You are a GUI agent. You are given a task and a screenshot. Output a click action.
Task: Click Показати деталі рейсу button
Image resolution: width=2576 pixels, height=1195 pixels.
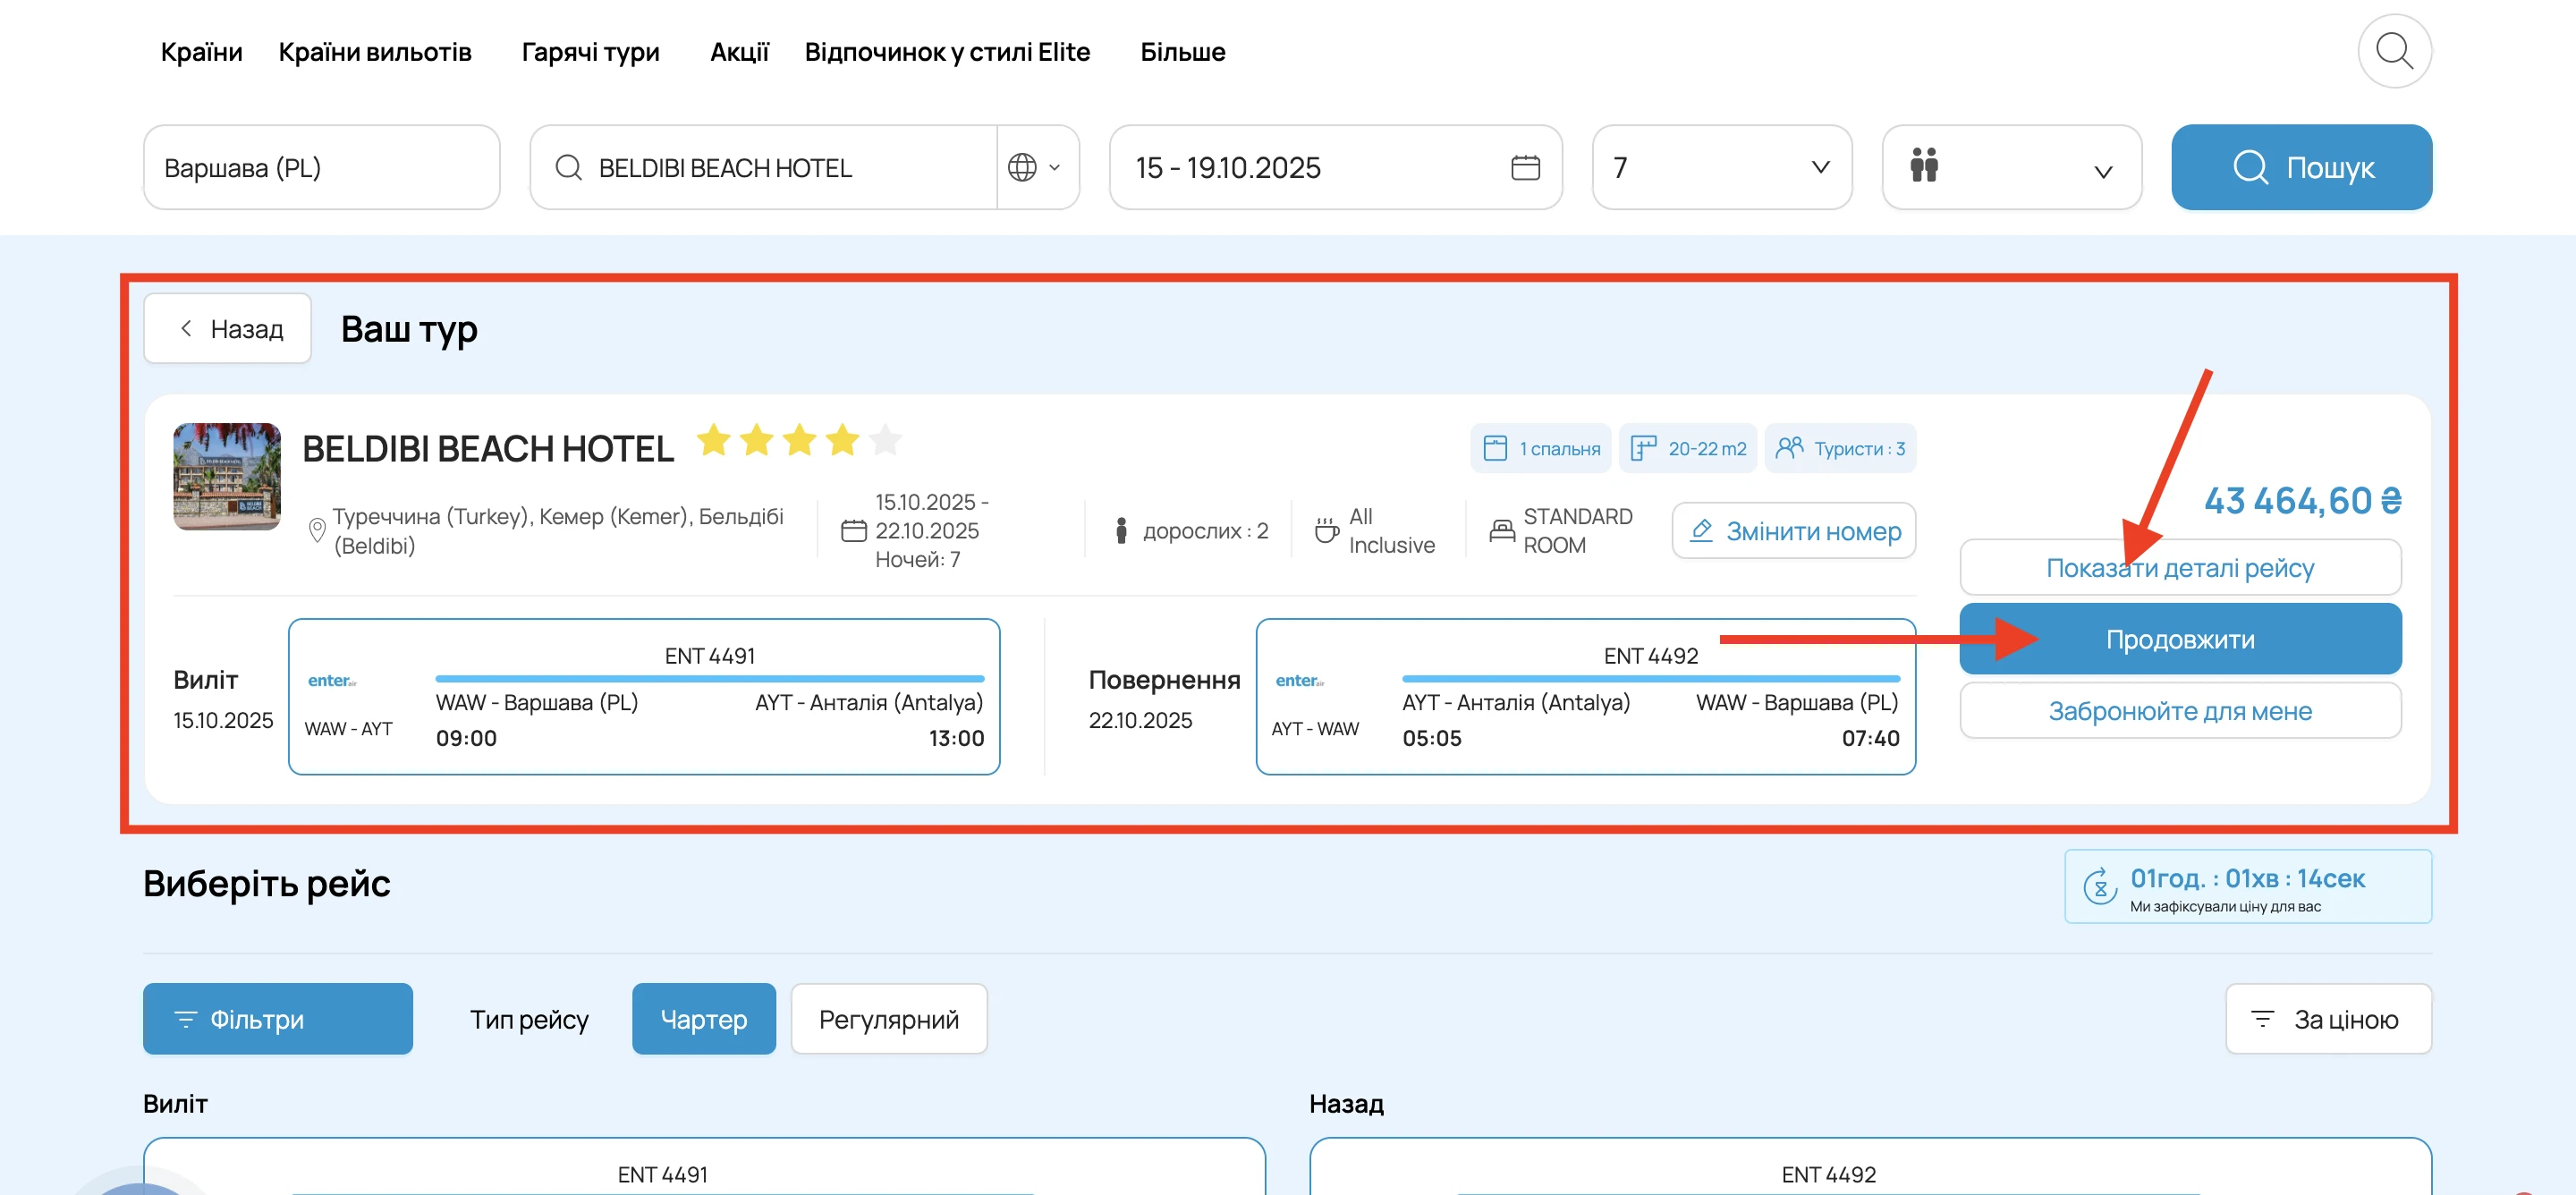[x=2180, y=568]
